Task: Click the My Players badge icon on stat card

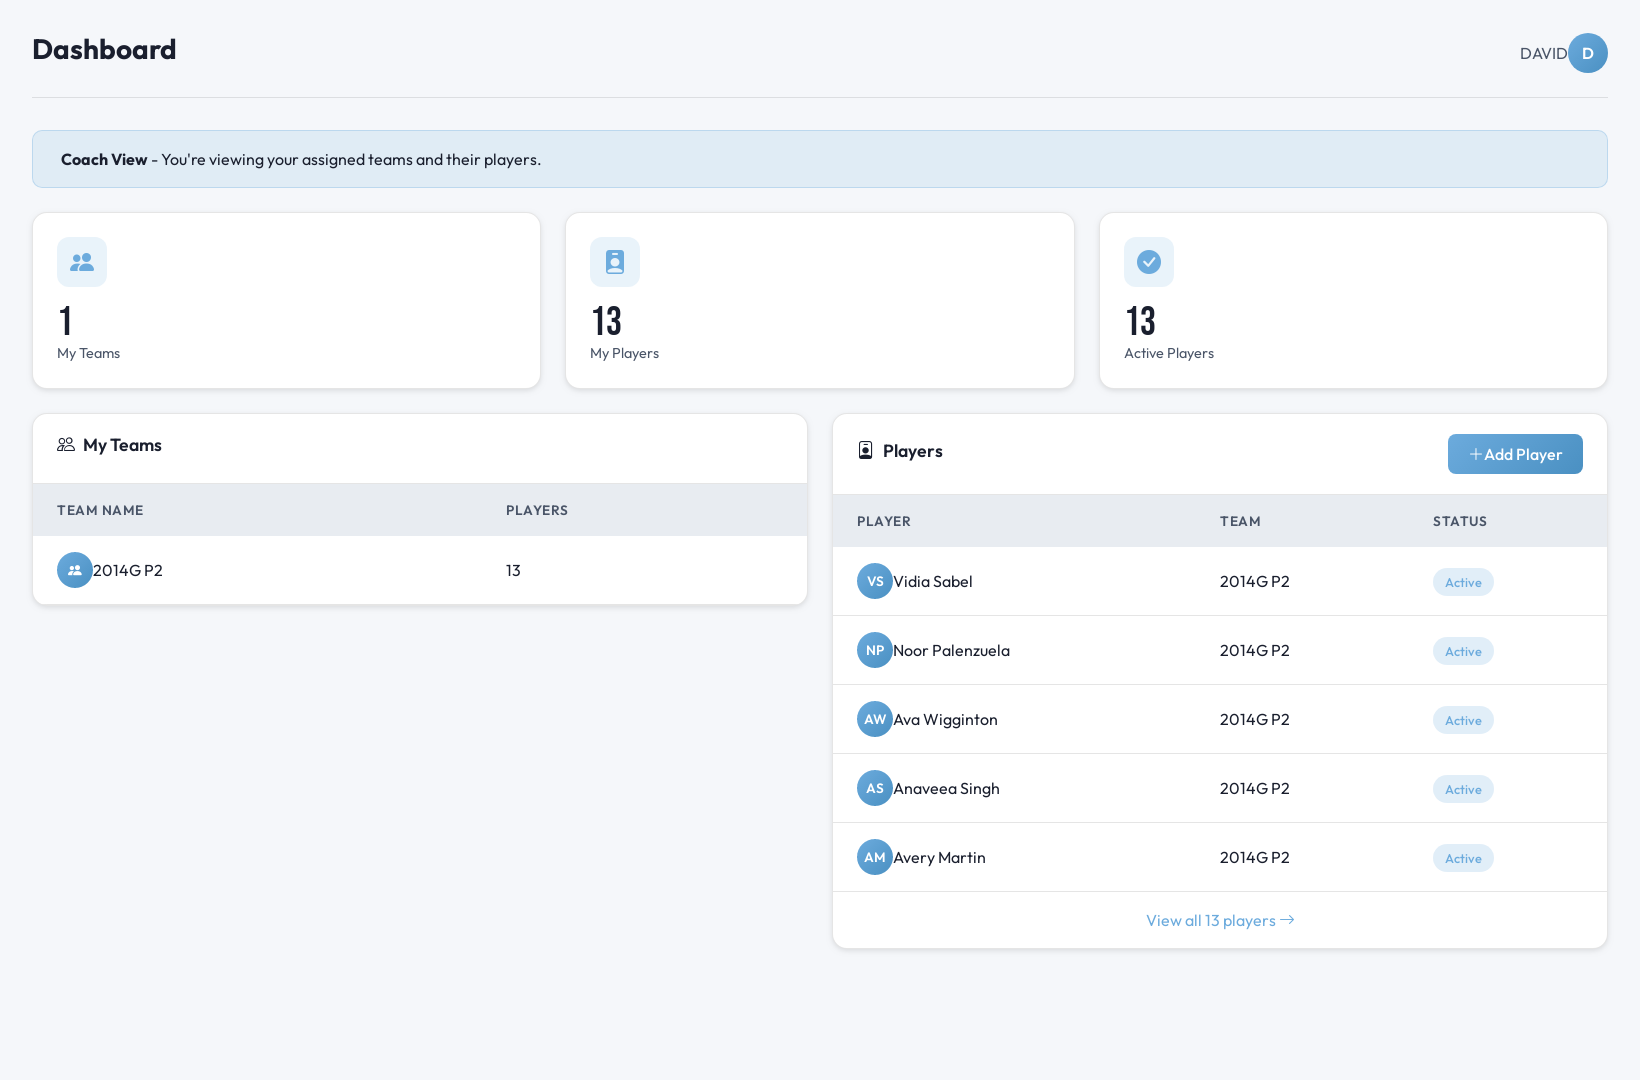Action: (615, 262)
